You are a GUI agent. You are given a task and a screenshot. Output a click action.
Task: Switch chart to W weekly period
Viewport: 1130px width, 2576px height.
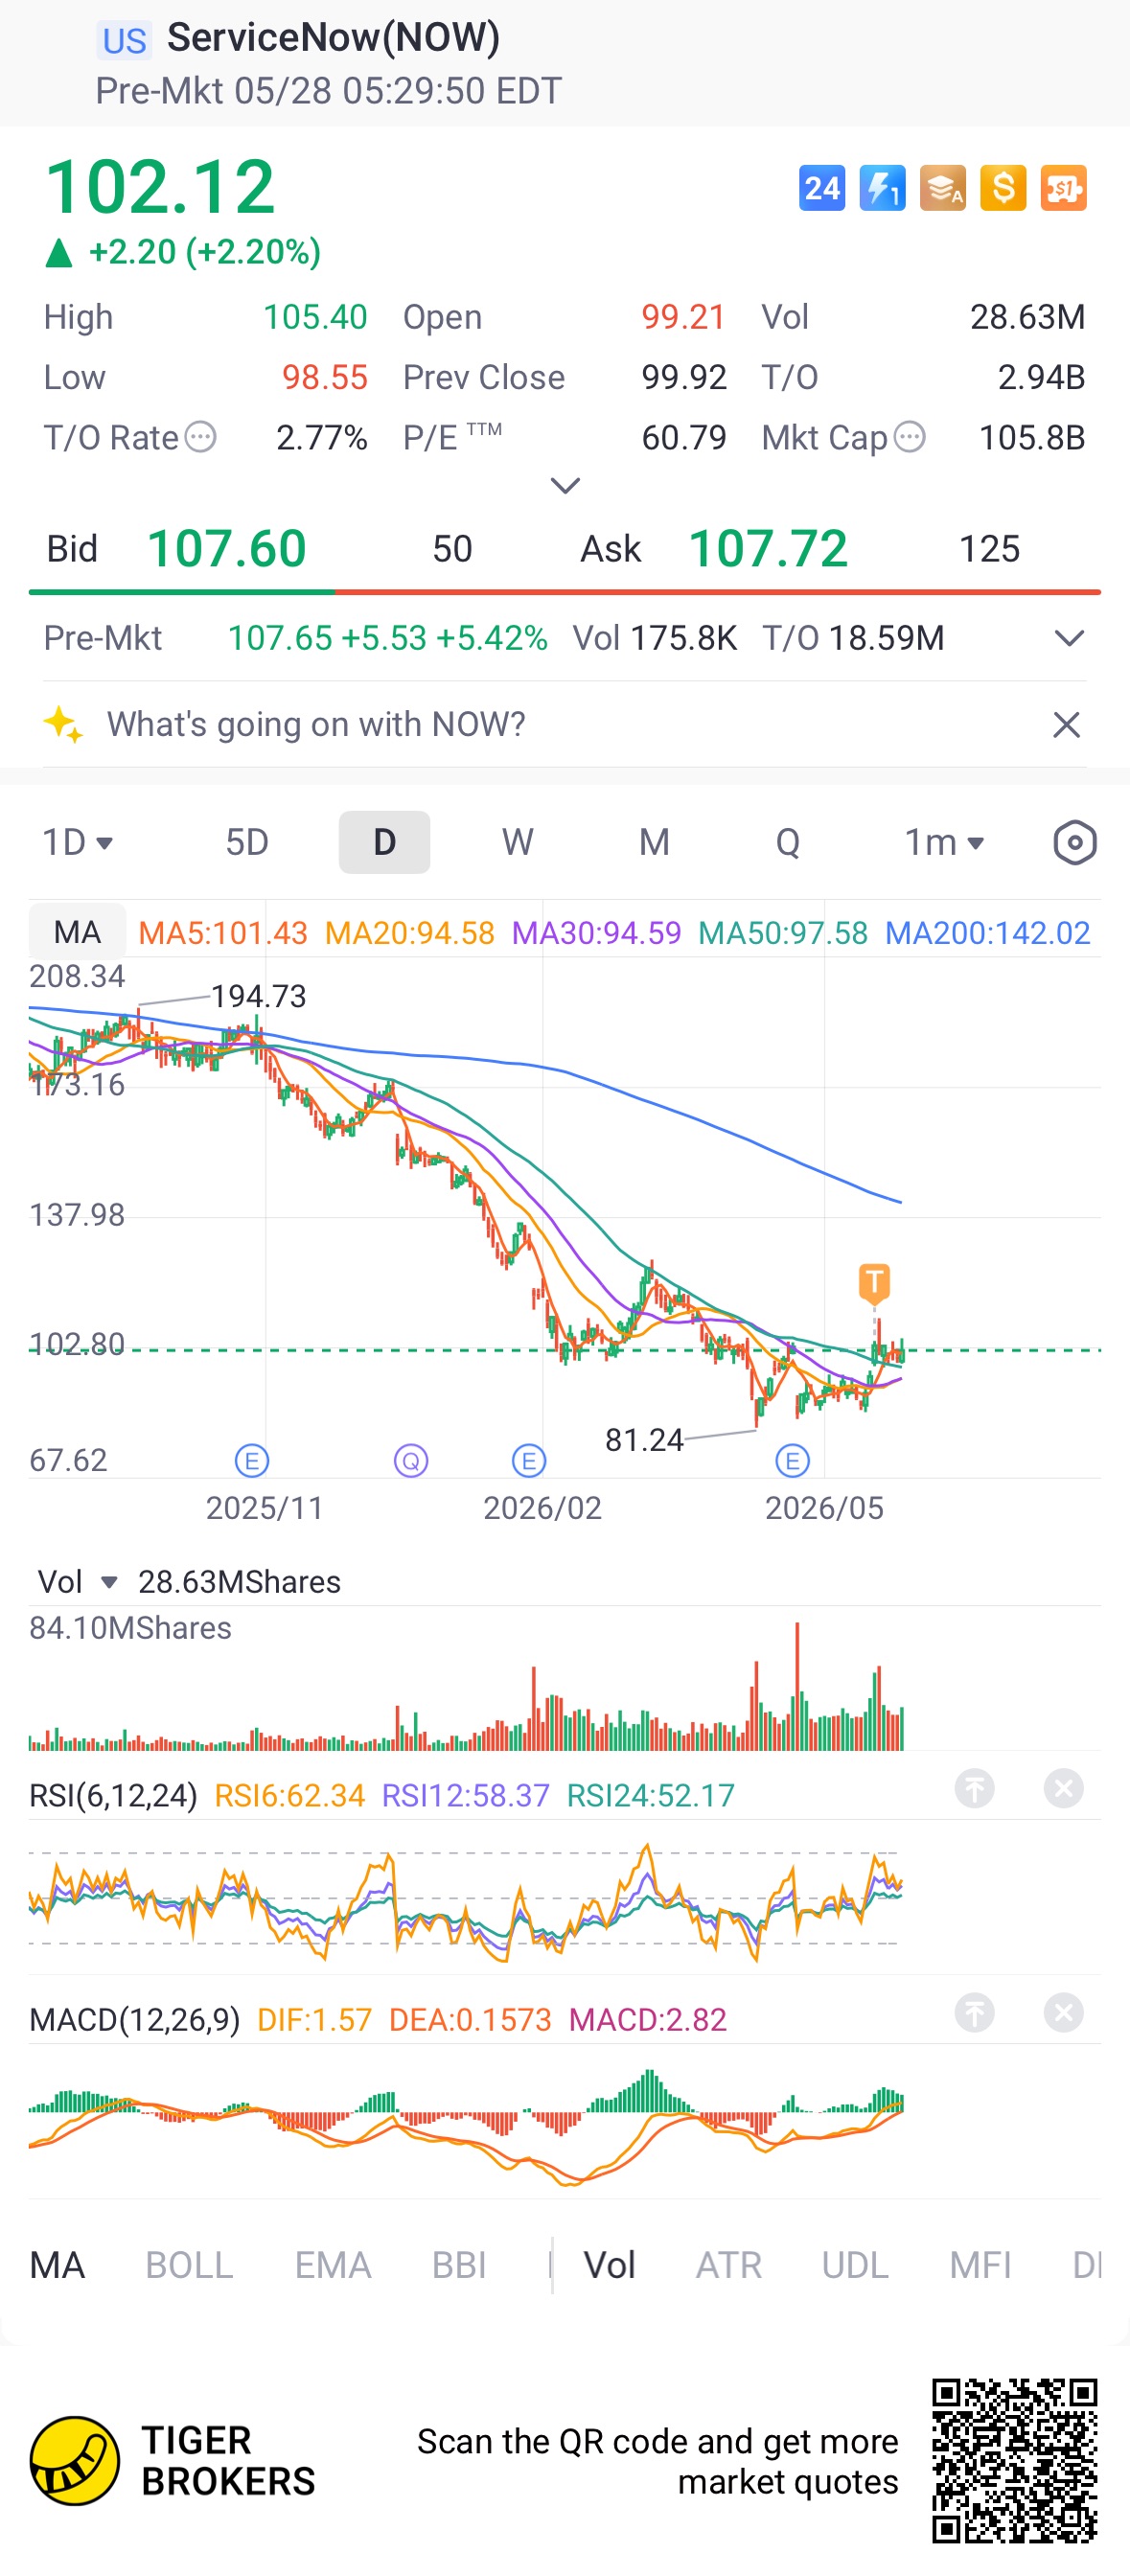coord(517,843)
